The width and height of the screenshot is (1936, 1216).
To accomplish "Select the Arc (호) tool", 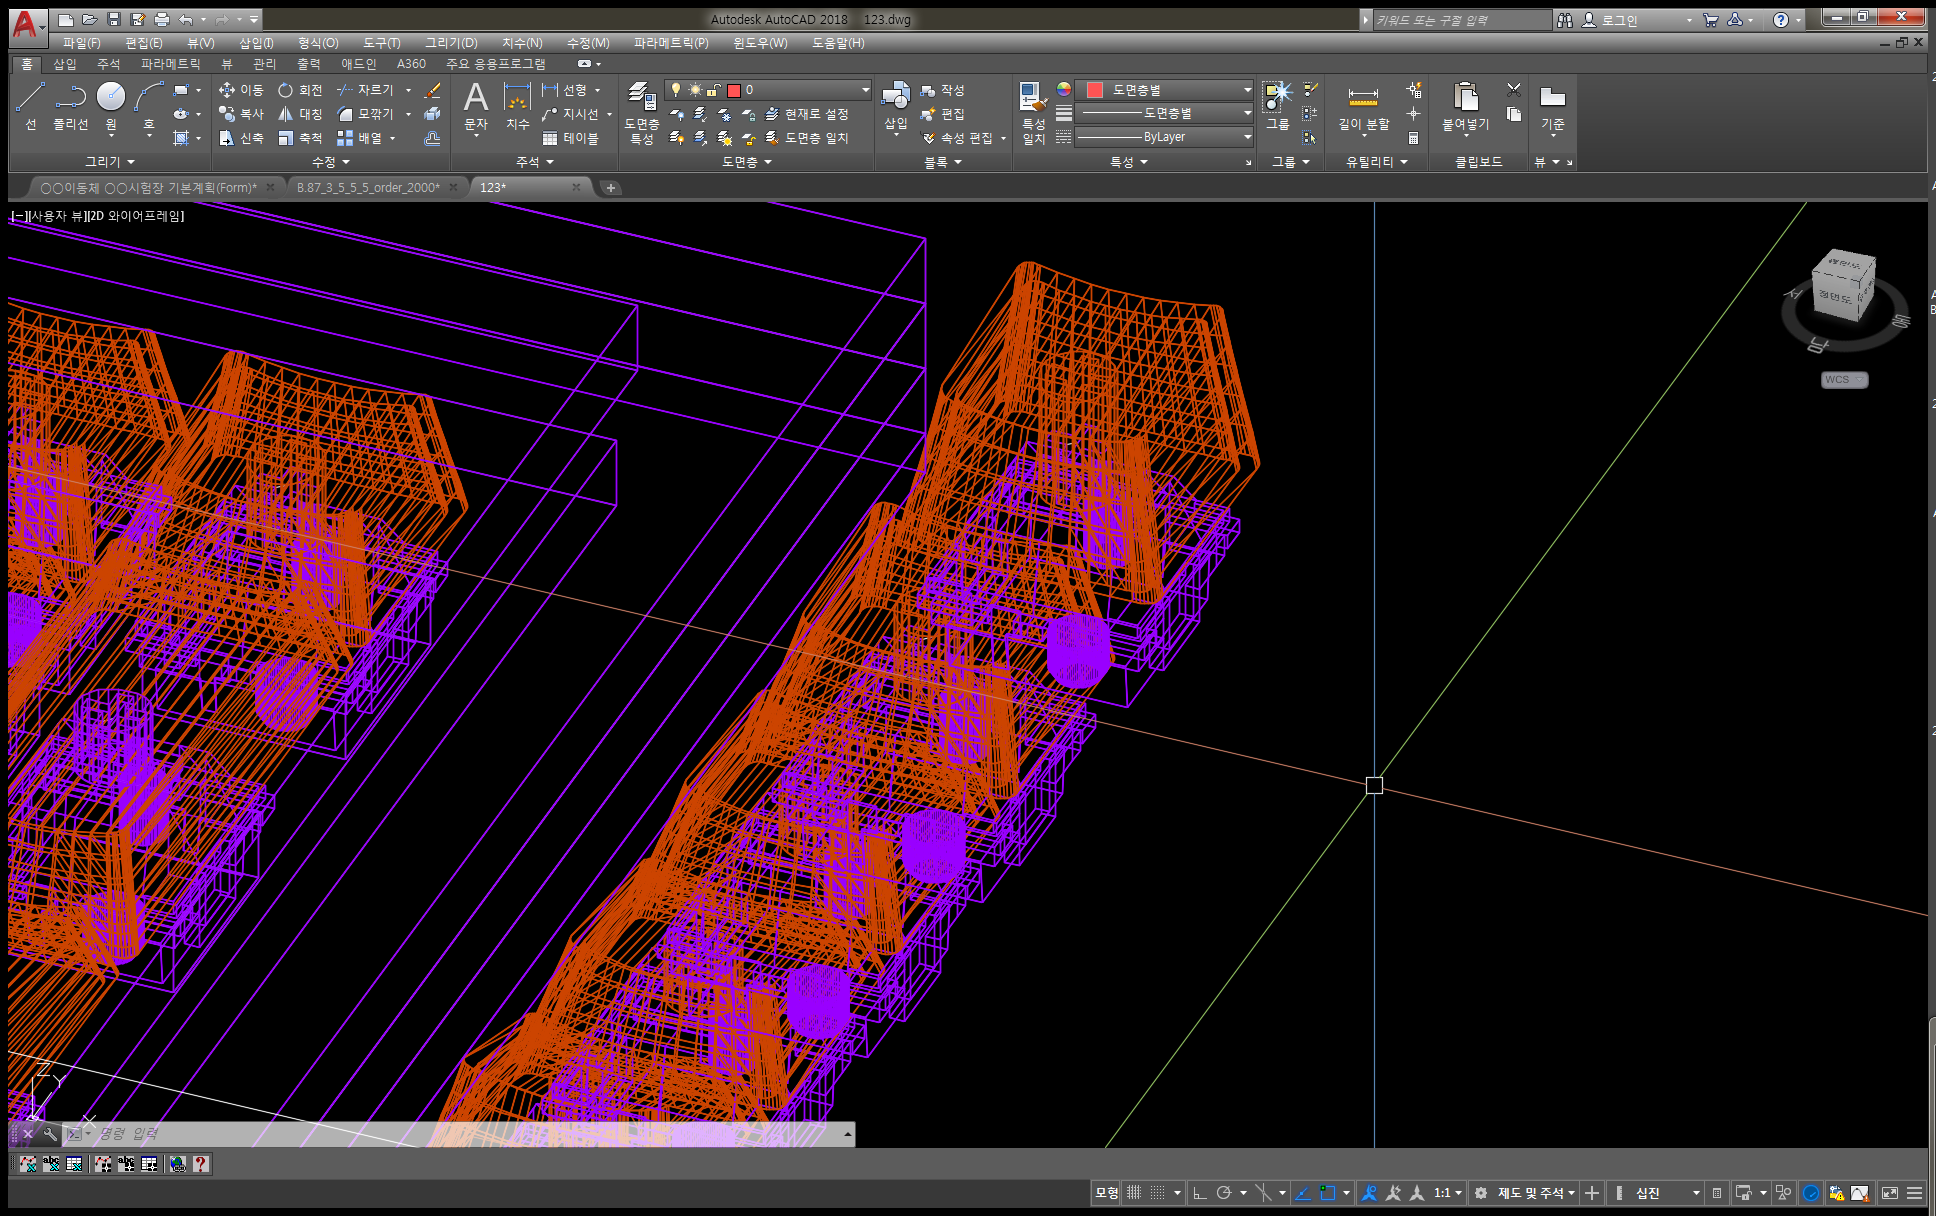I will [149, 106].
